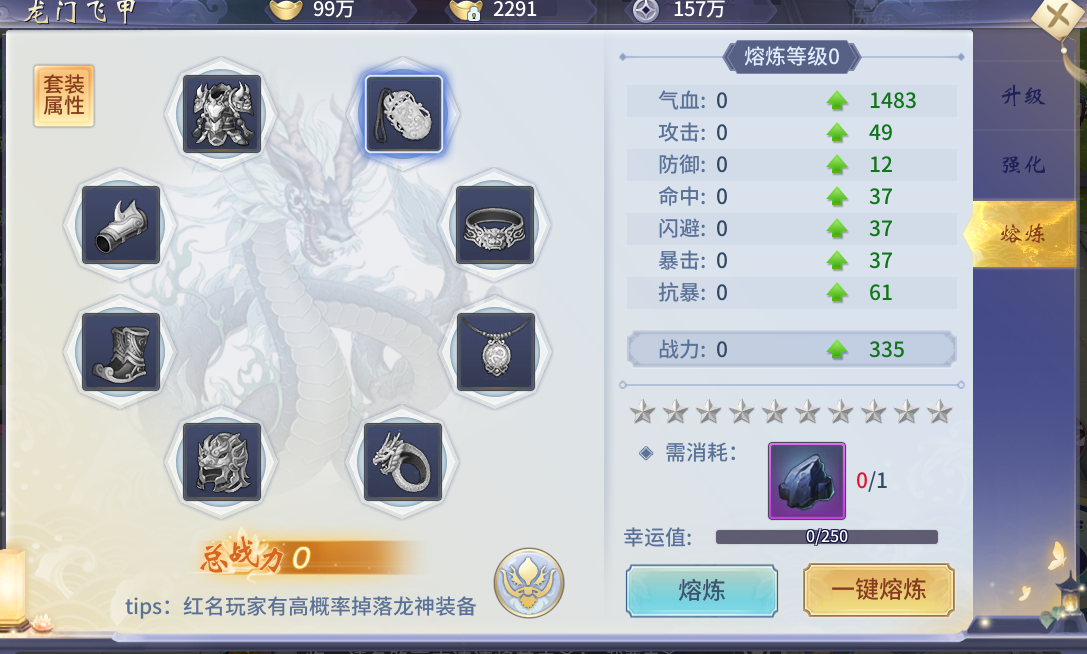
Task: Tap the gold ingot currency icon
Action: pos(286,10)
